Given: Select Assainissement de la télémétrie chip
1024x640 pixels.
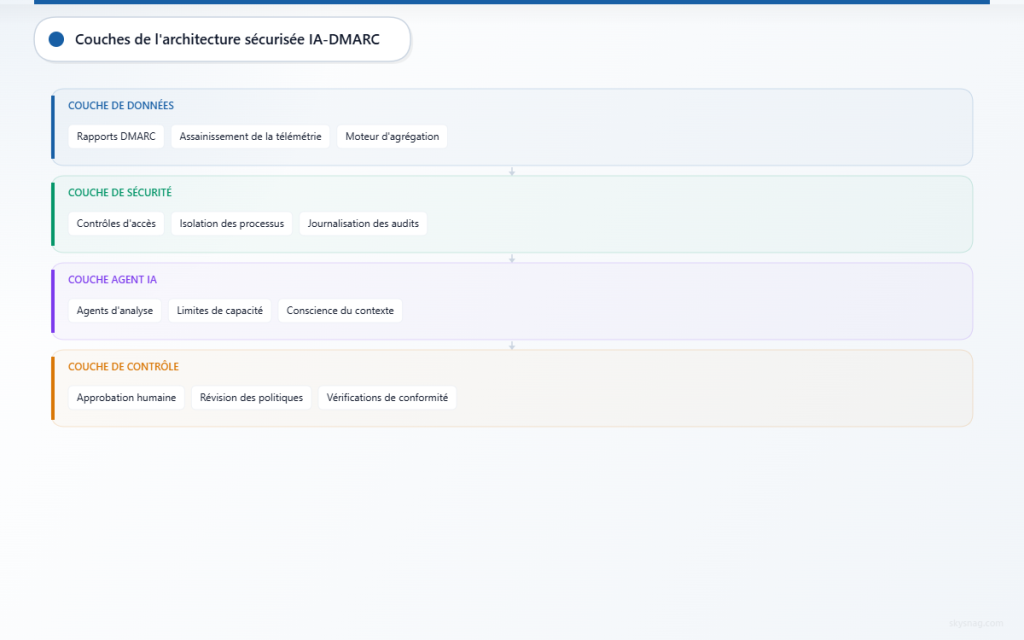Looking at the screenshot, I should click(250, 136).
